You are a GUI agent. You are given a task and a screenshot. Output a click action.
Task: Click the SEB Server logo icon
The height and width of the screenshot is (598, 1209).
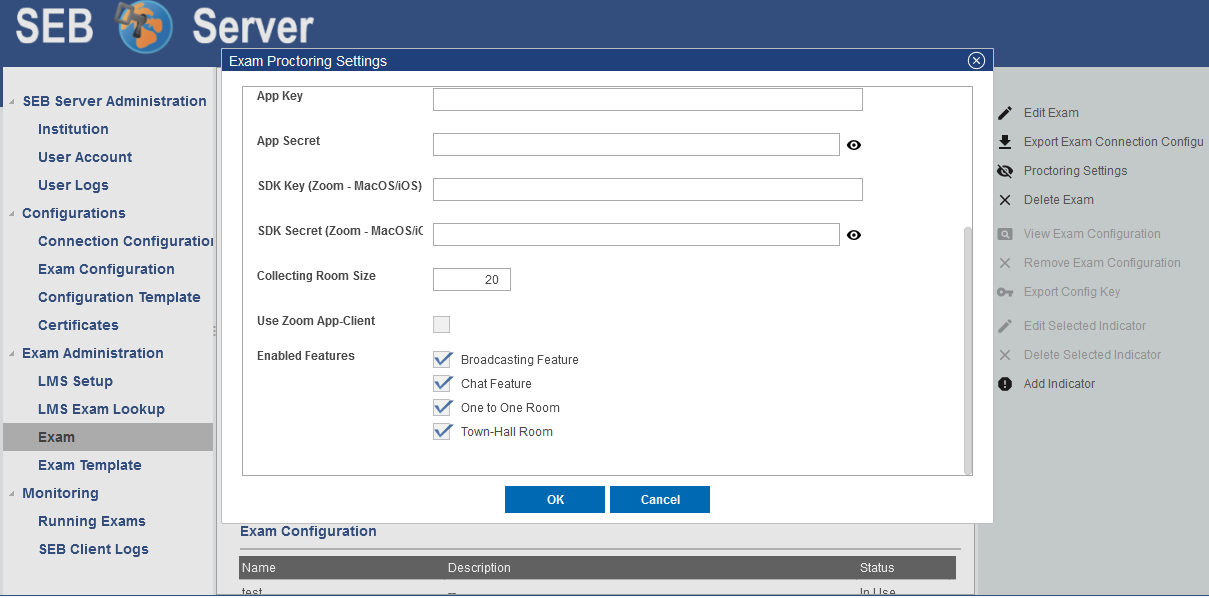tap(144, 27)
